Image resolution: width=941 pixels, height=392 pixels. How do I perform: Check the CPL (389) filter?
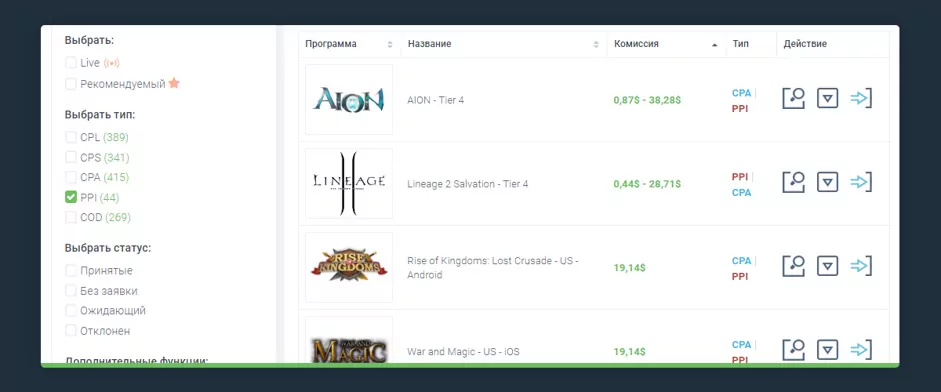[x=71, y=137]
